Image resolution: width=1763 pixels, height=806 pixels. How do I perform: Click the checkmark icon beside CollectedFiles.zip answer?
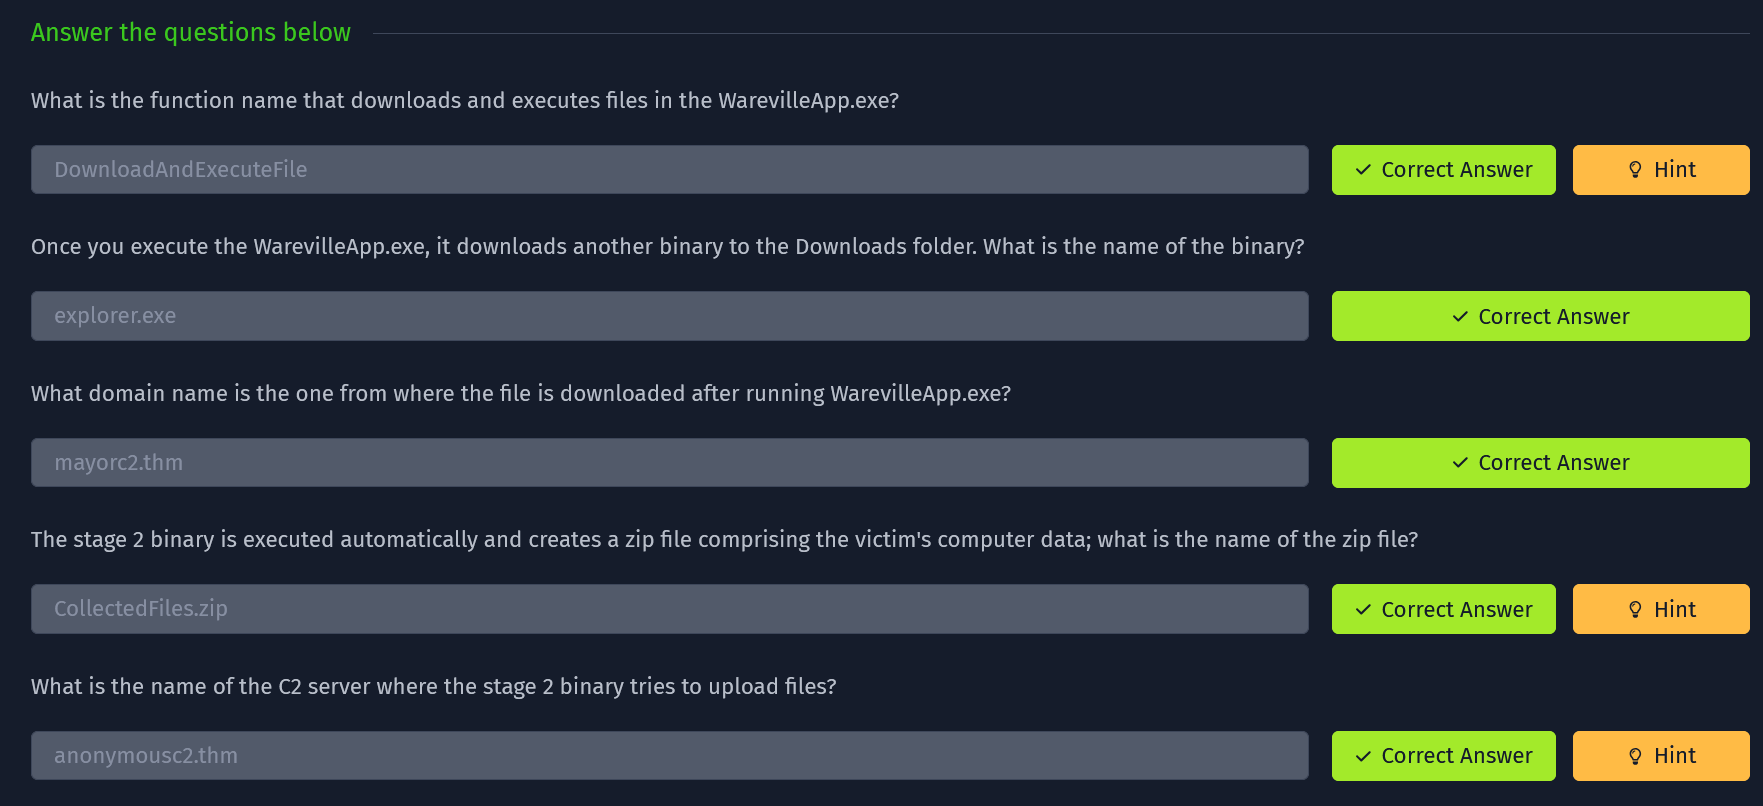click(x=1363, y=610)
